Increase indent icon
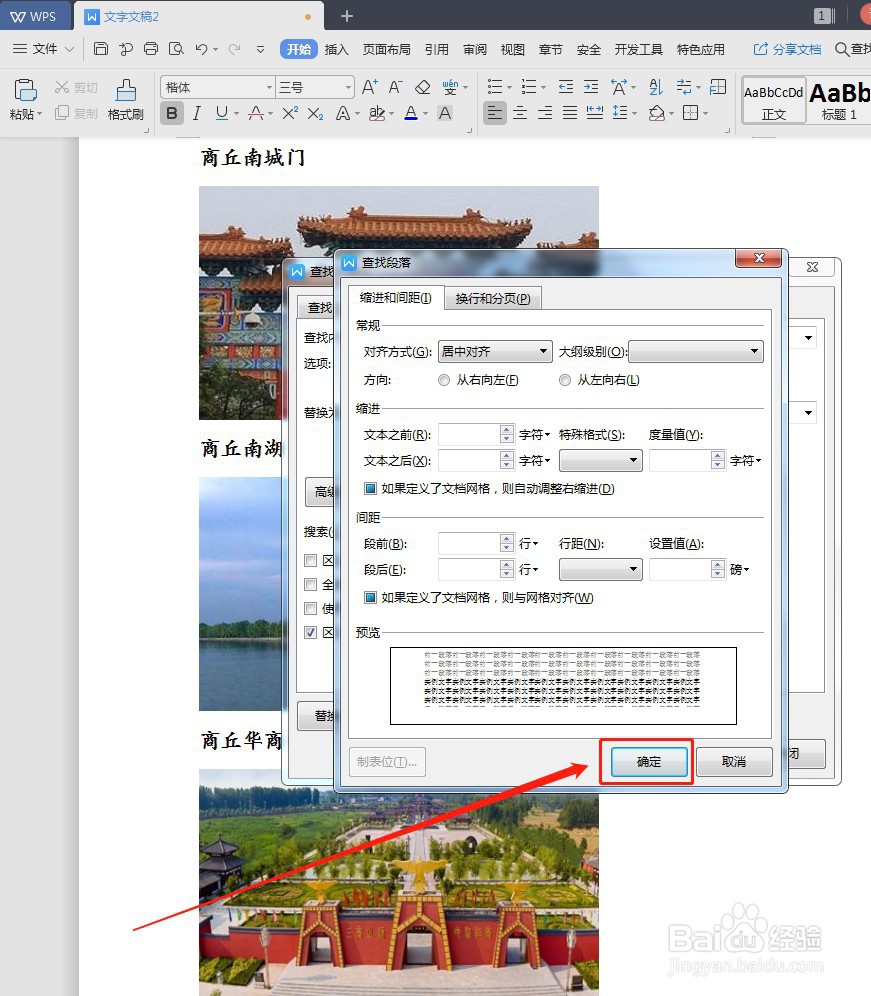 [x=591, y=87]
